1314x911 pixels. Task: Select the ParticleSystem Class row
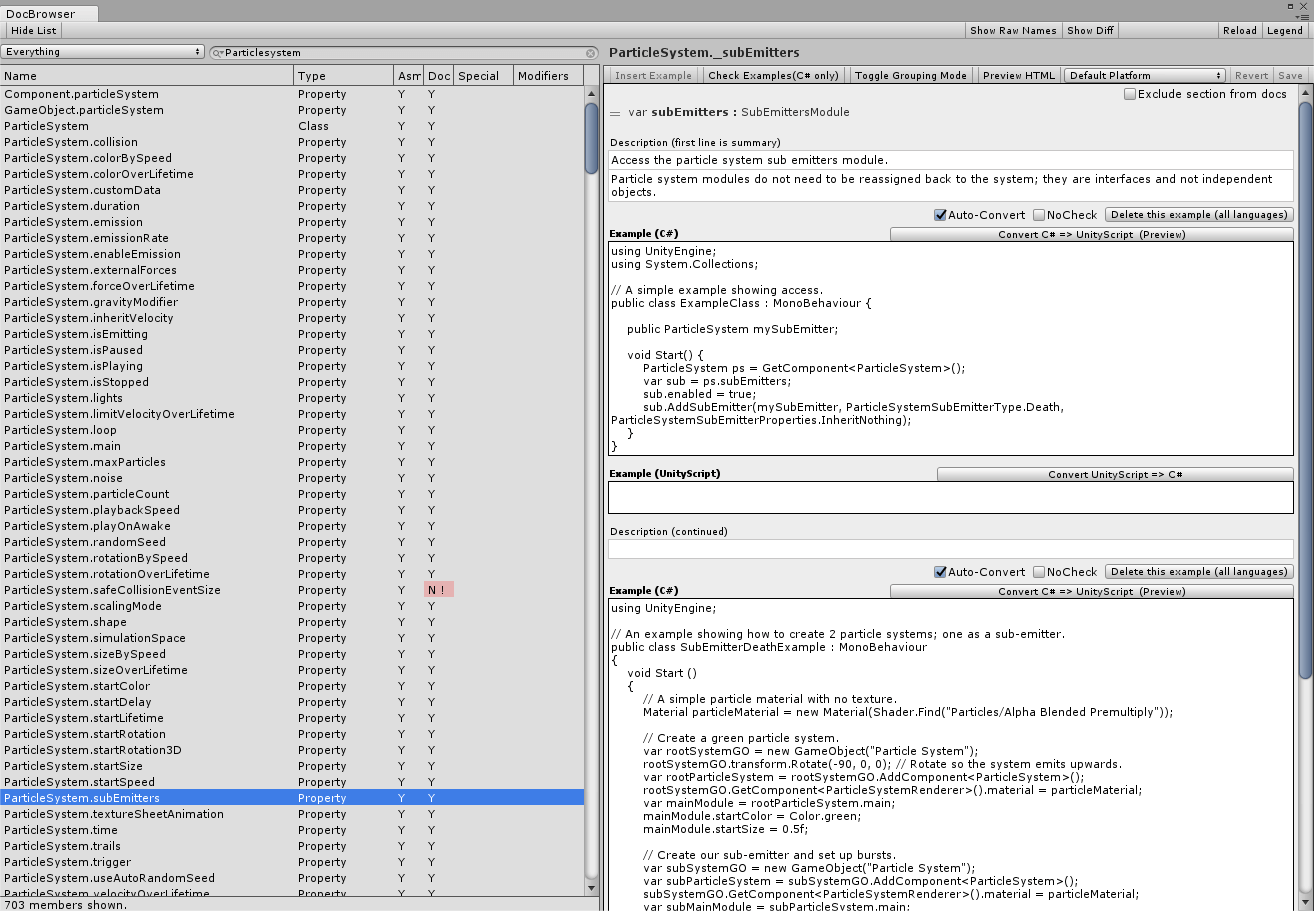pos(292,126)
